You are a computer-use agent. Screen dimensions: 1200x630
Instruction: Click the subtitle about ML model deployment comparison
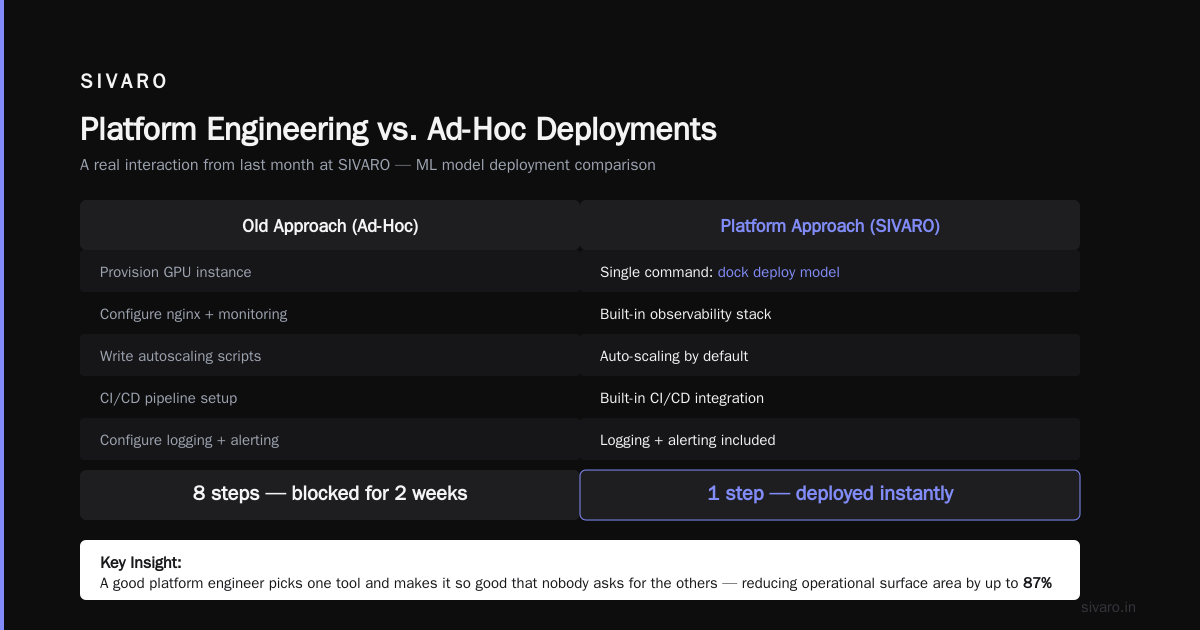pyautogui.click(x=368, y=165)
